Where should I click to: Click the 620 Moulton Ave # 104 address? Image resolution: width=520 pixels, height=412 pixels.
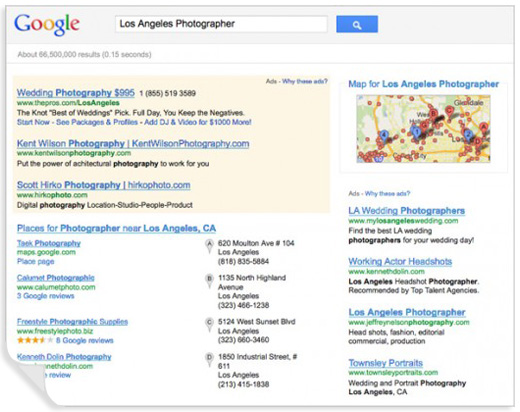pyautogui.click(x=256, y=243)
